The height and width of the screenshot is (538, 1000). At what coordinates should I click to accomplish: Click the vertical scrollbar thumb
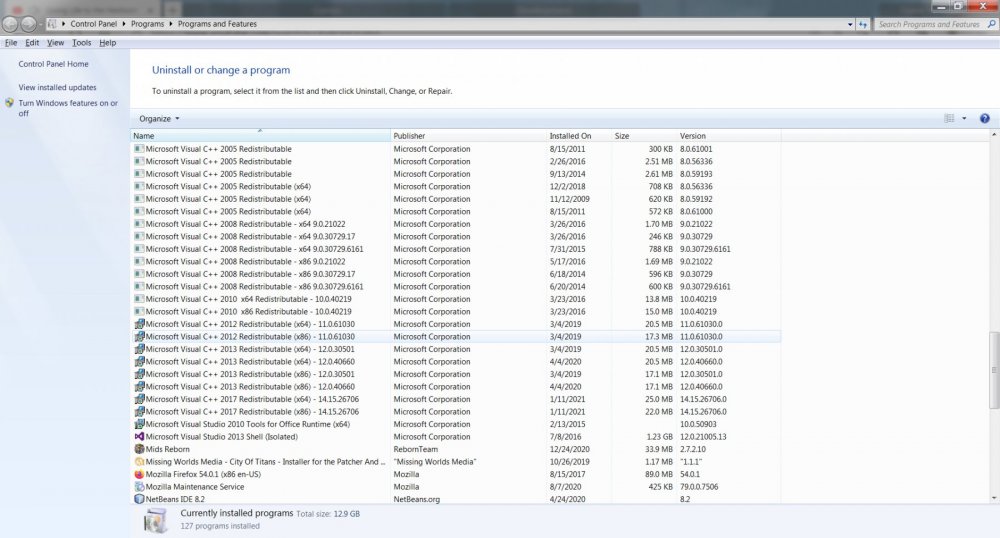tap(994, 370)
